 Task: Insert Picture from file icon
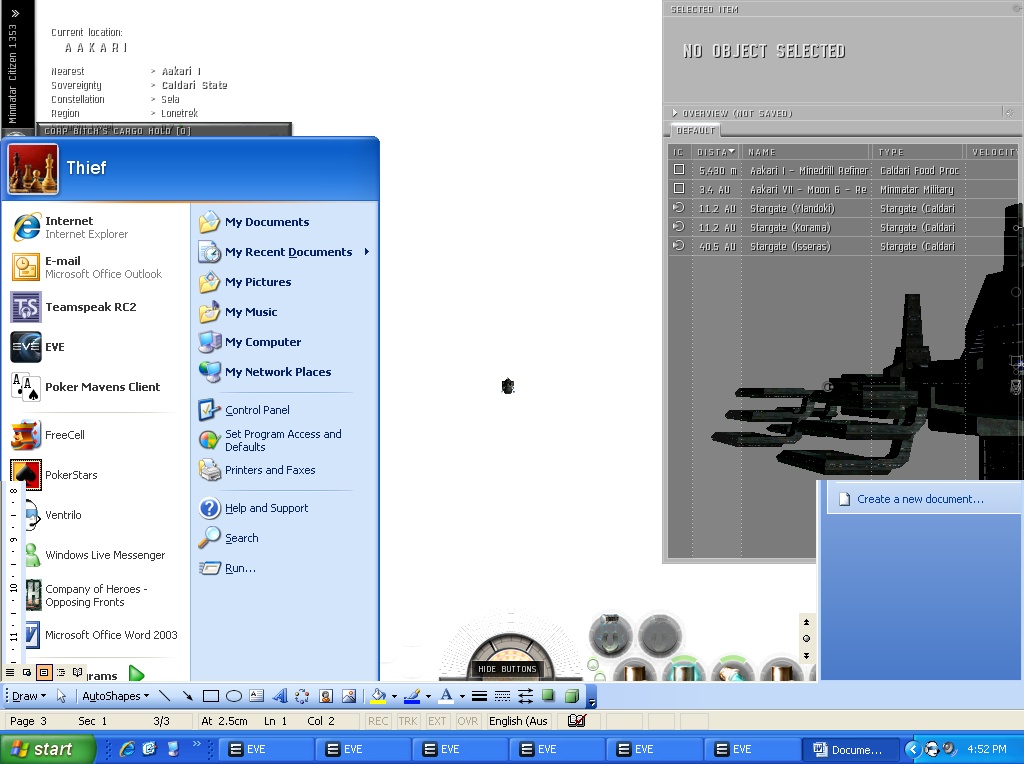[349, 696]
